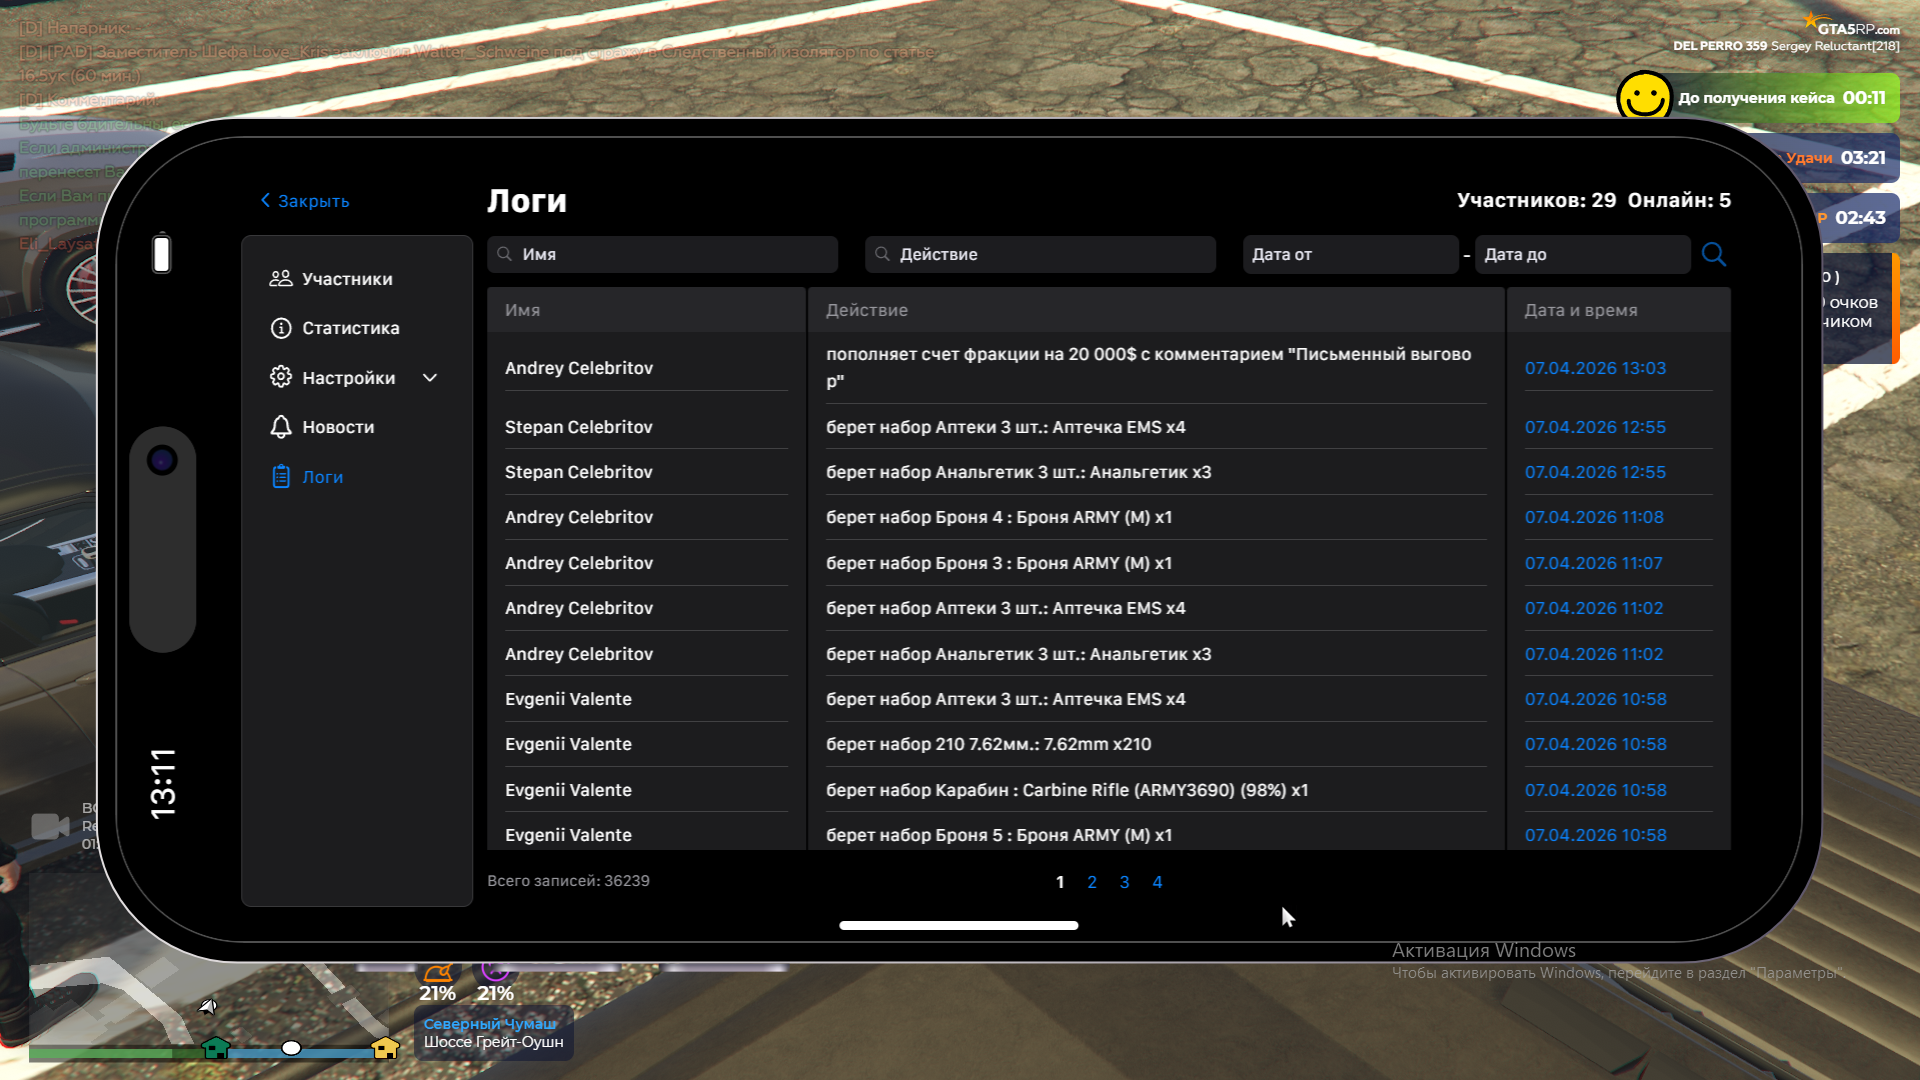This screenshot has height=1080, width=1920.
Task: Open the Участники menu item
Action: (347, 279)
